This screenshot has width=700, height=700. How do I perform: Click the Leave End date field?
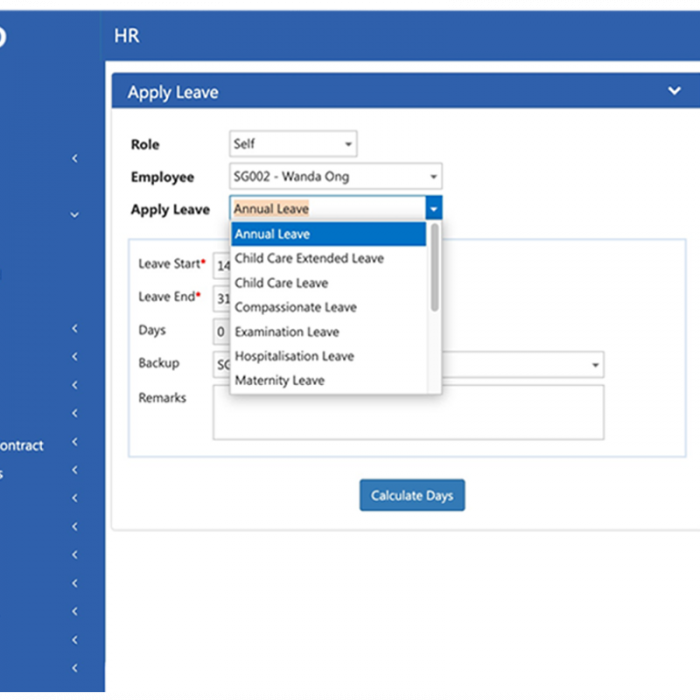(221, 298)
